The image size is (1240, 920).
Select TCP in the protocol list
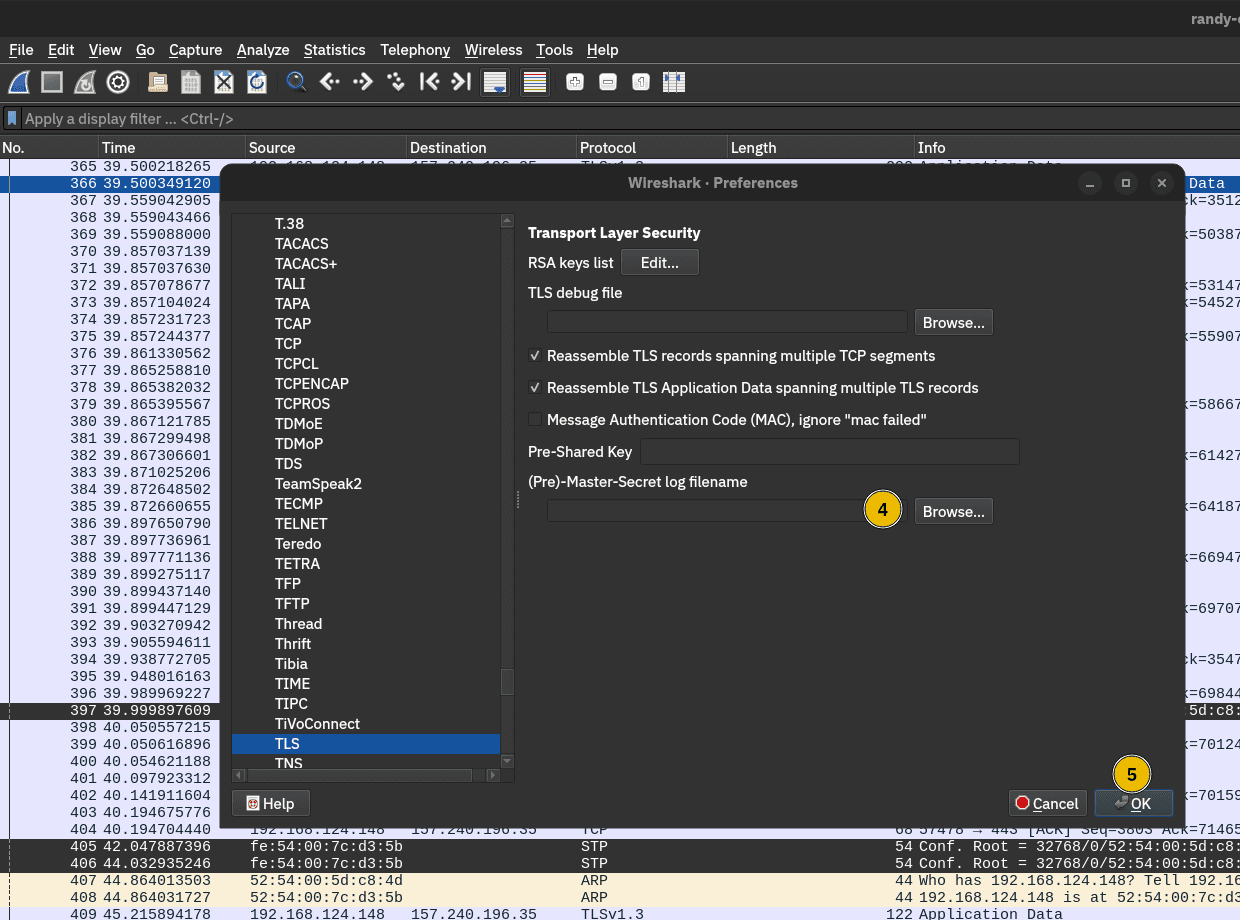tap(288, 344)
